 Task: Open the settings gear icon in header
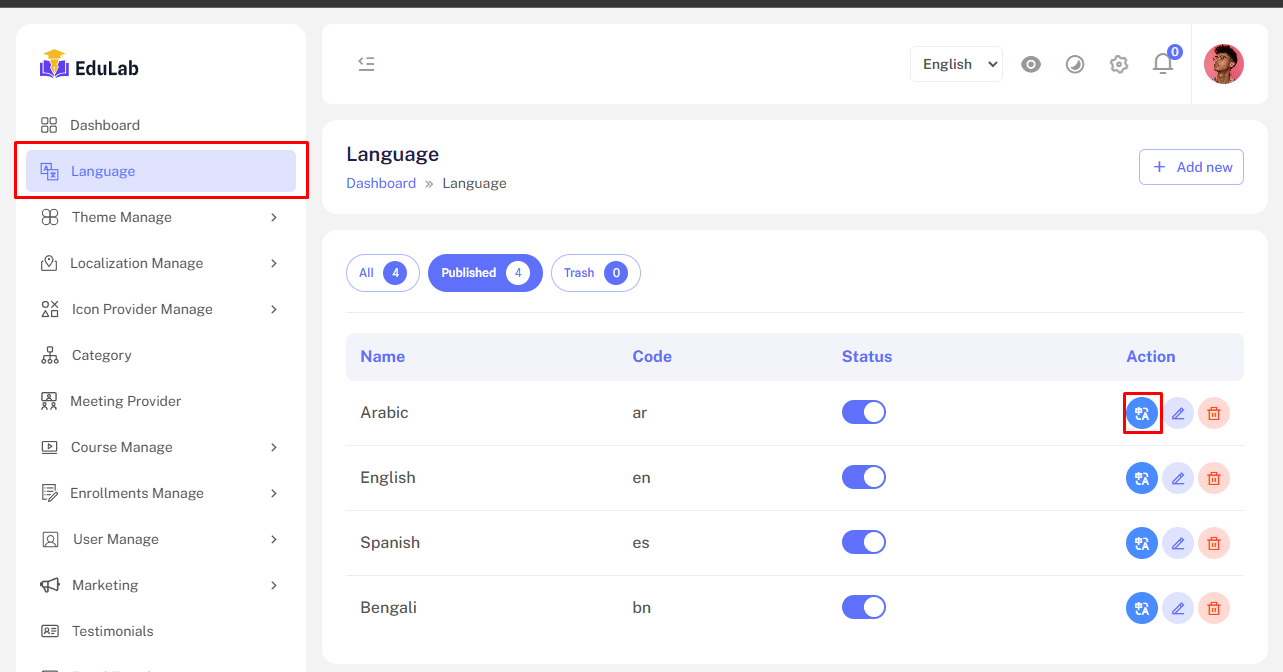1119,64
